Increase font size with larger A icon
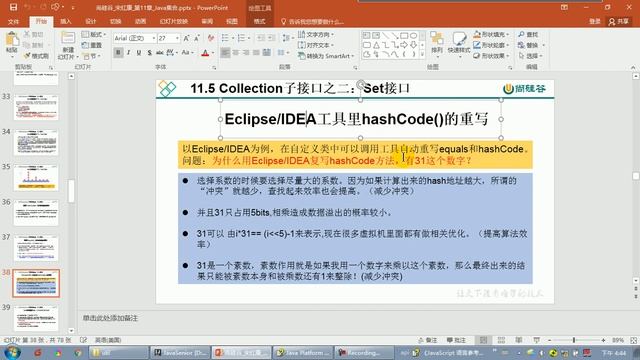 [186, 38]
